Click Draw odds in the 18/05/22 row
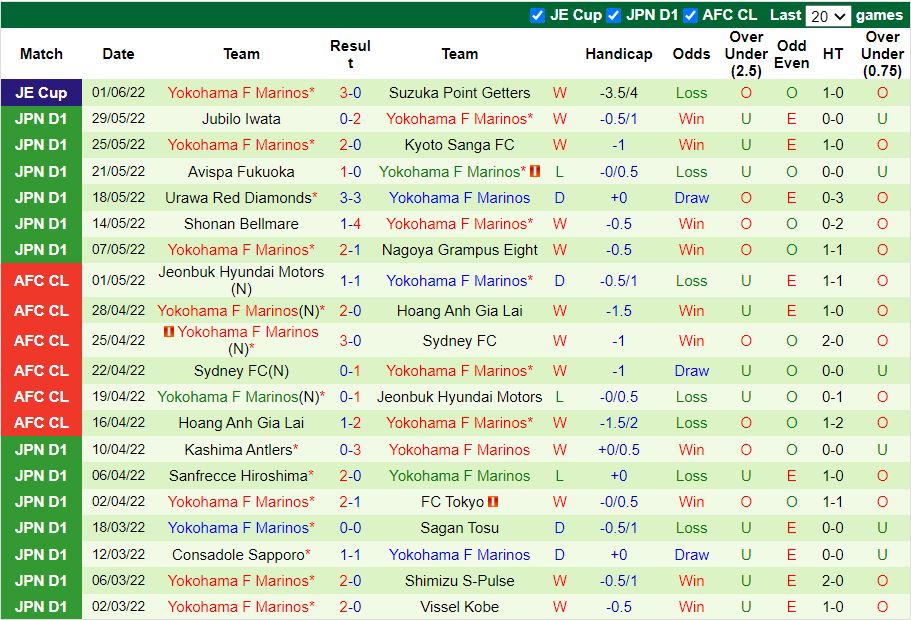 [x=691, y=198]
